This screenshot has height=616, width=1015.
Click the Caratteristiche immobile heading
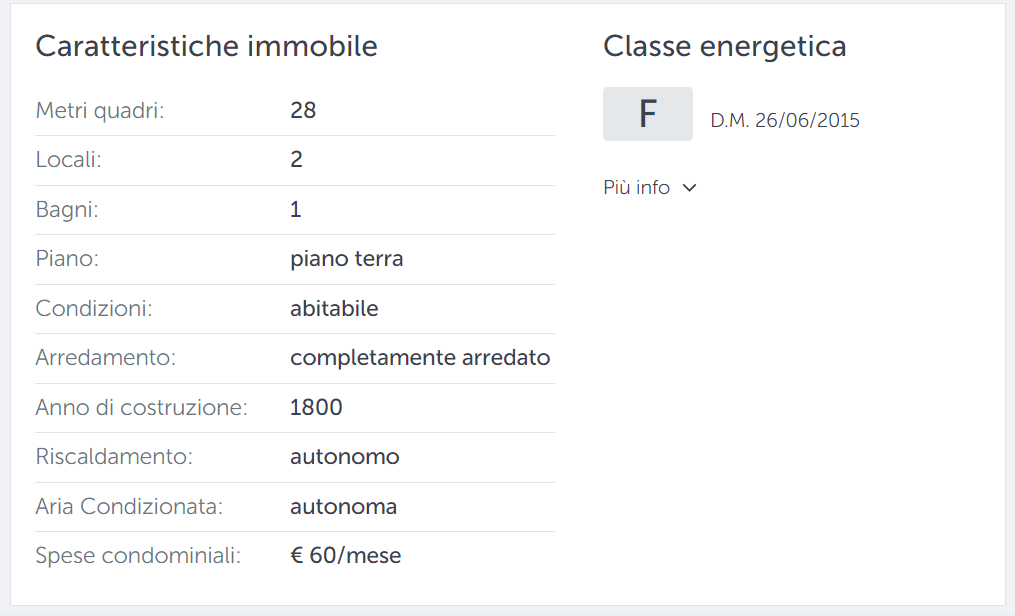pos(206,47)
